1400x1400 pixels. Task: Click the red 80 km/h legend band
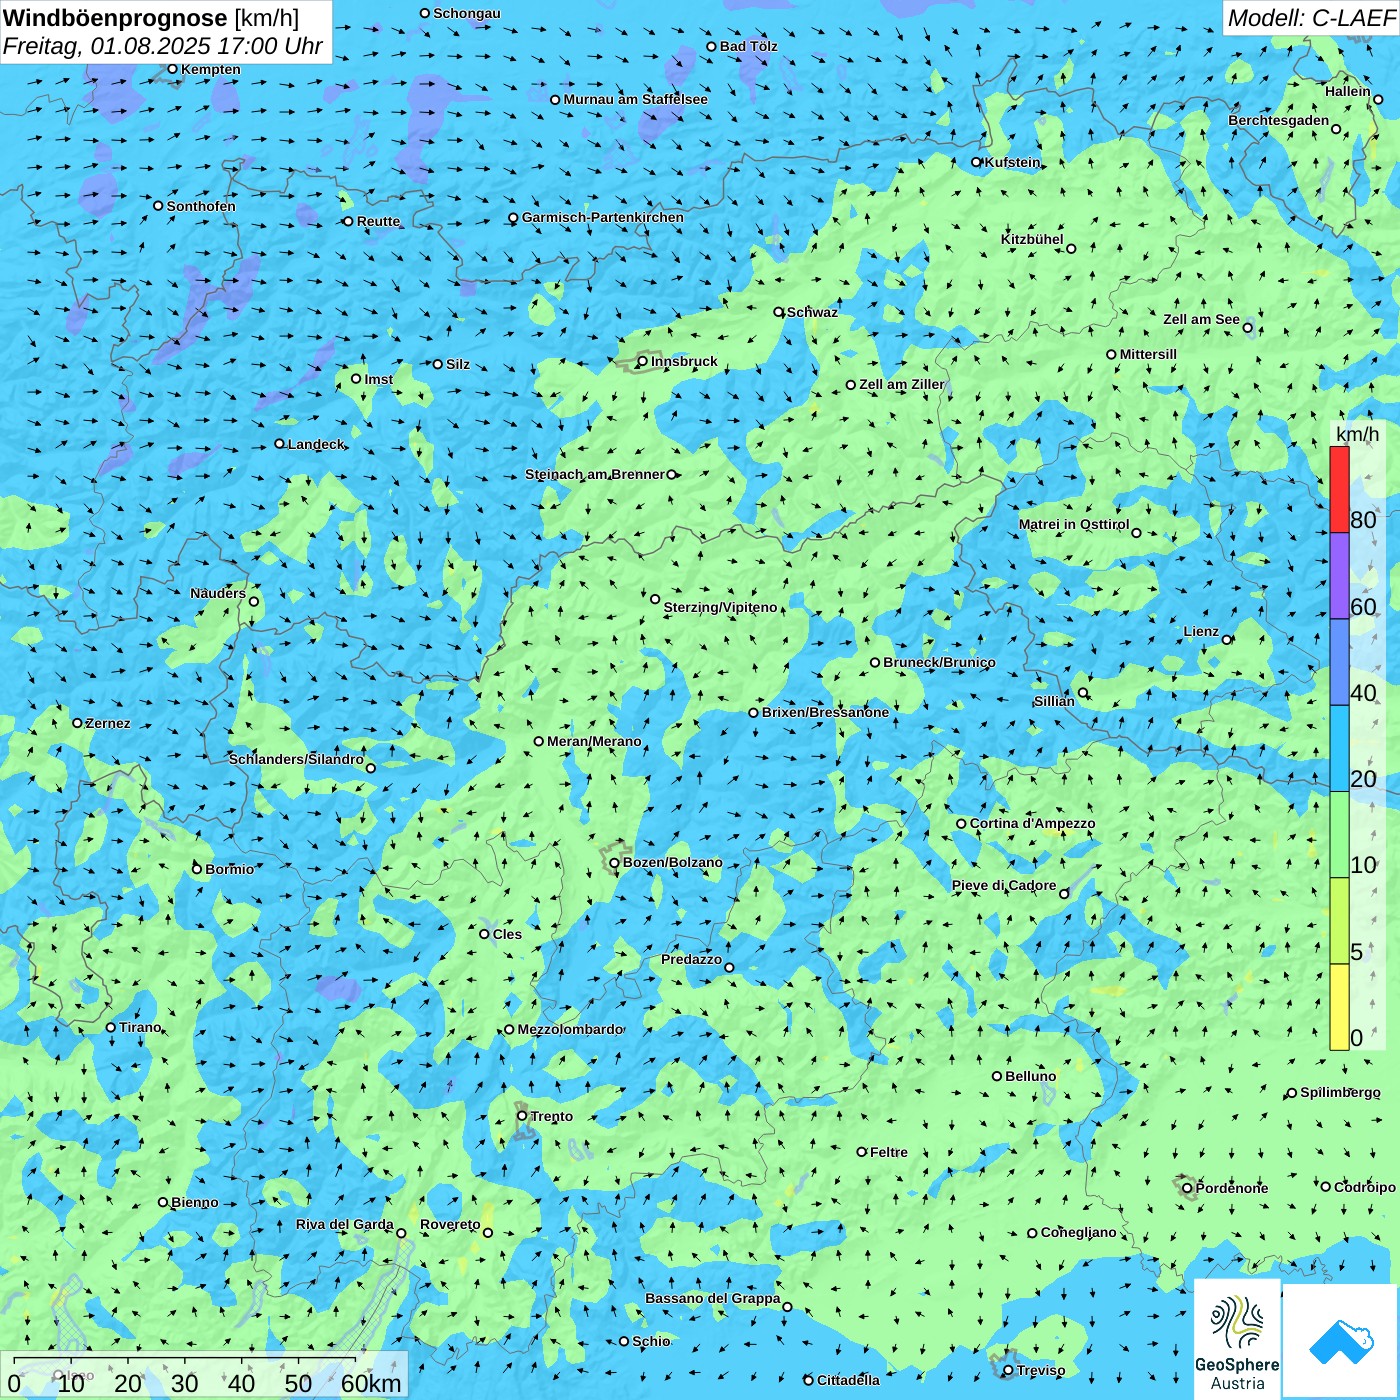[1339, 489]
